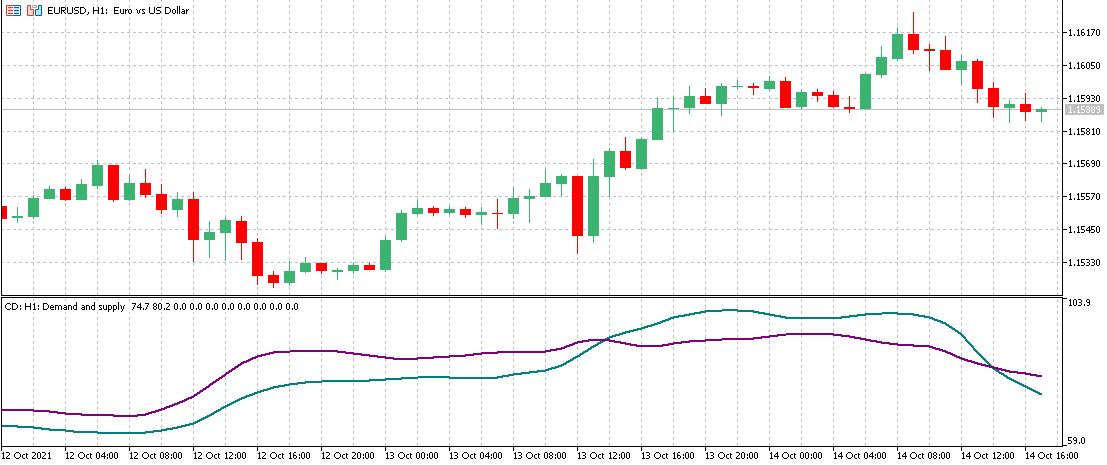Select the 13 Oct 00:00 time label
Screen dimensions: 1107x465
[412, 455]
